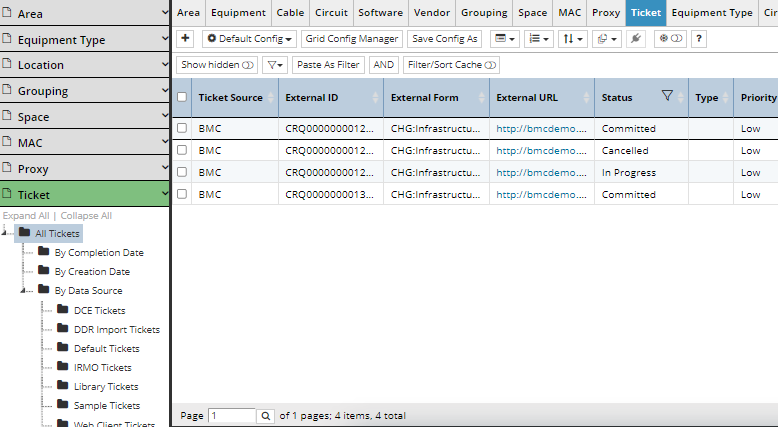Click the filter funnel in Status column
The width and height of the screenshot is (778, 427).
click(667, 95)
